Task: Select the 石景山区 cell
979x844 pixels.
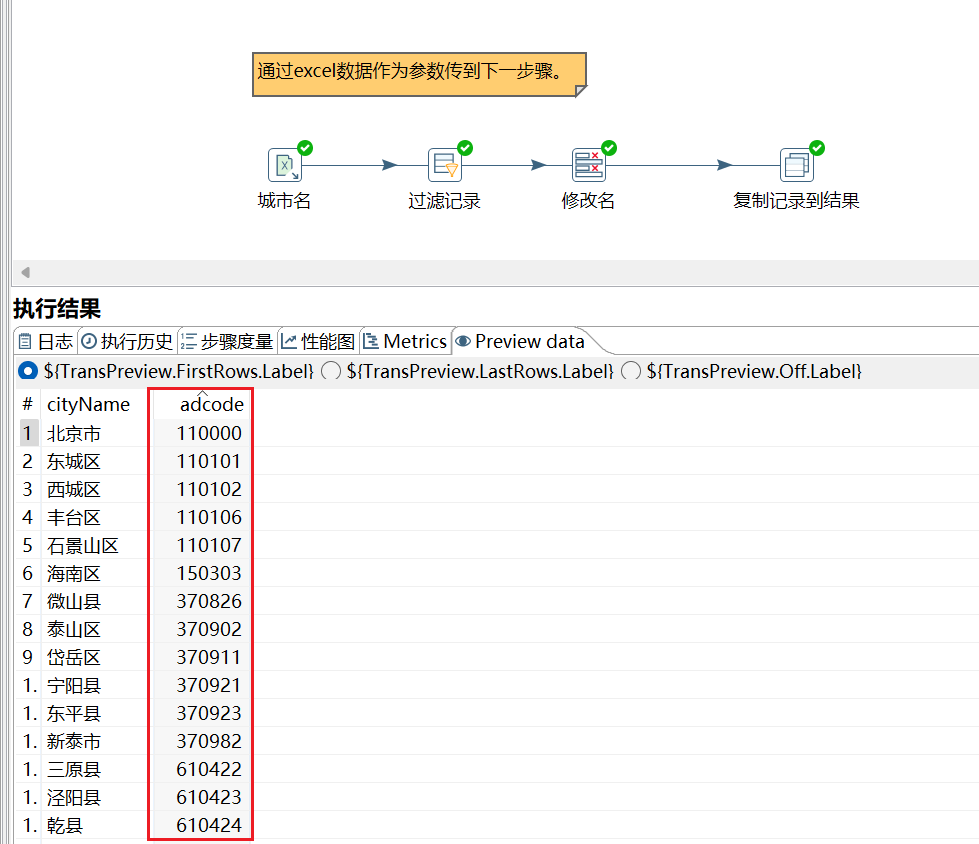Action: point(83,546)
